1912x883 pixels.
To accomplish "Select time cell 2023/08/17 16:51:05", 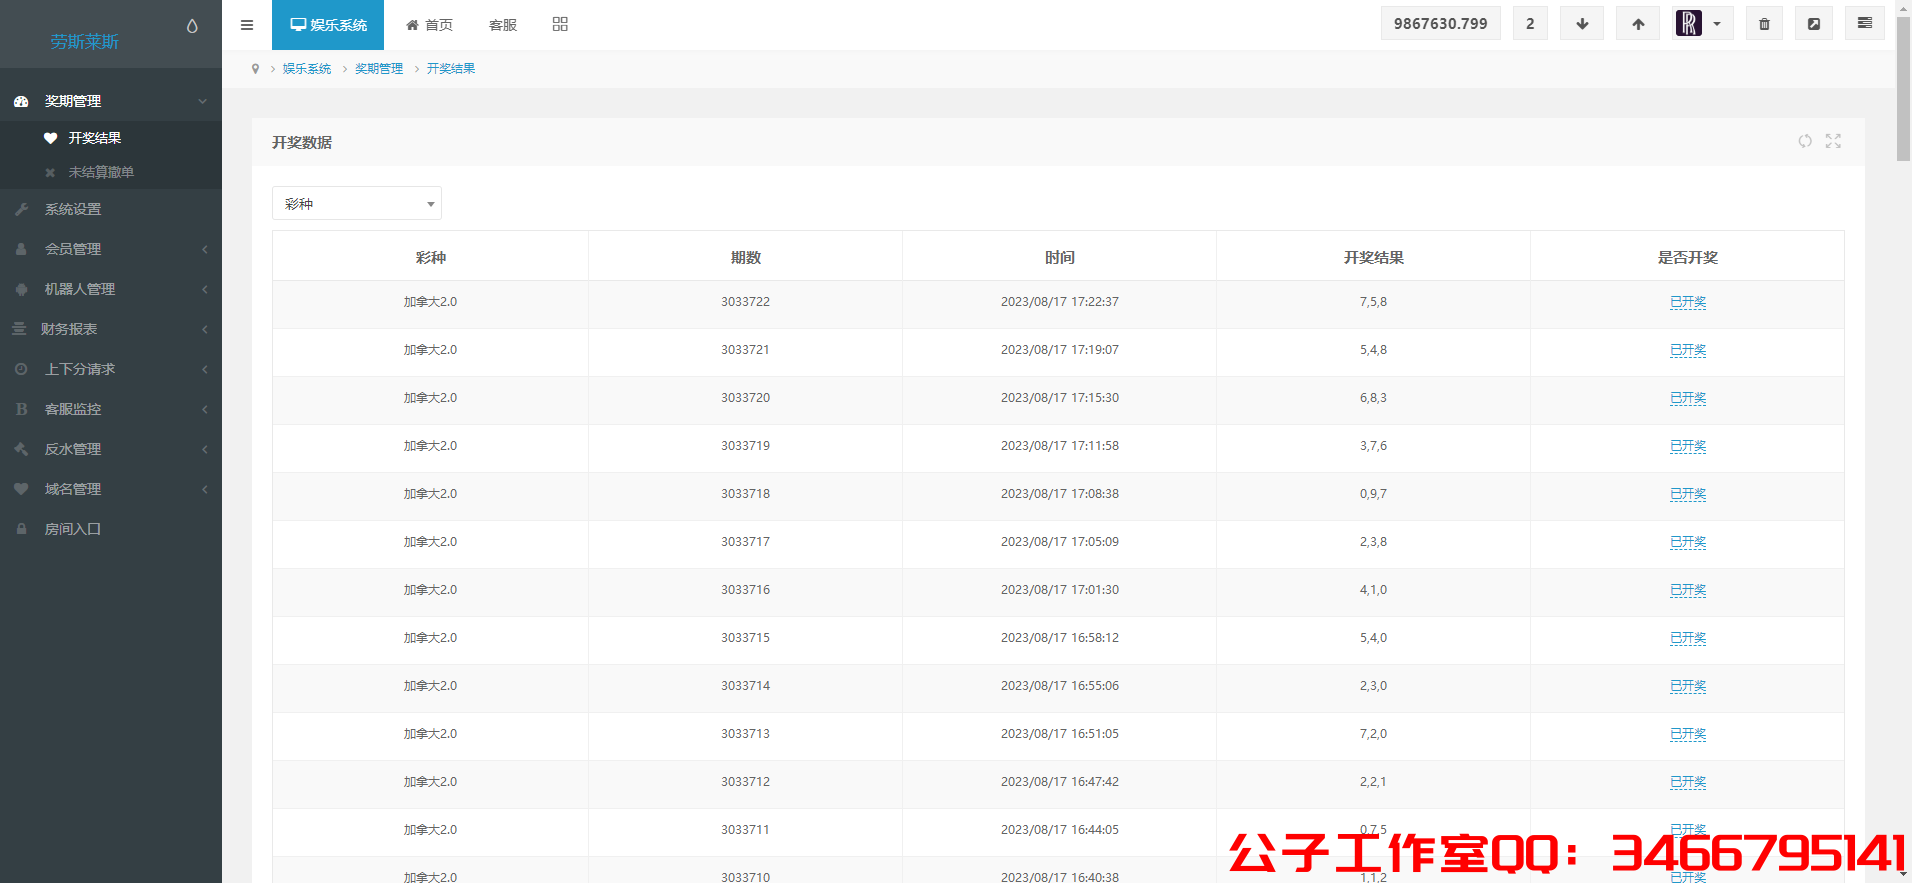I will pyautogui.click(x=1060, y=734).
